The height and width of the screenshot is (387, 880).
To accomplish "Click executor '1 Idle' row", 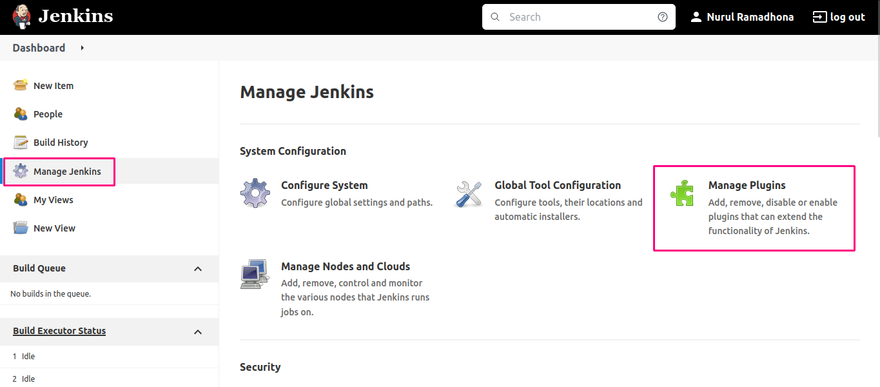I will 109,356.
